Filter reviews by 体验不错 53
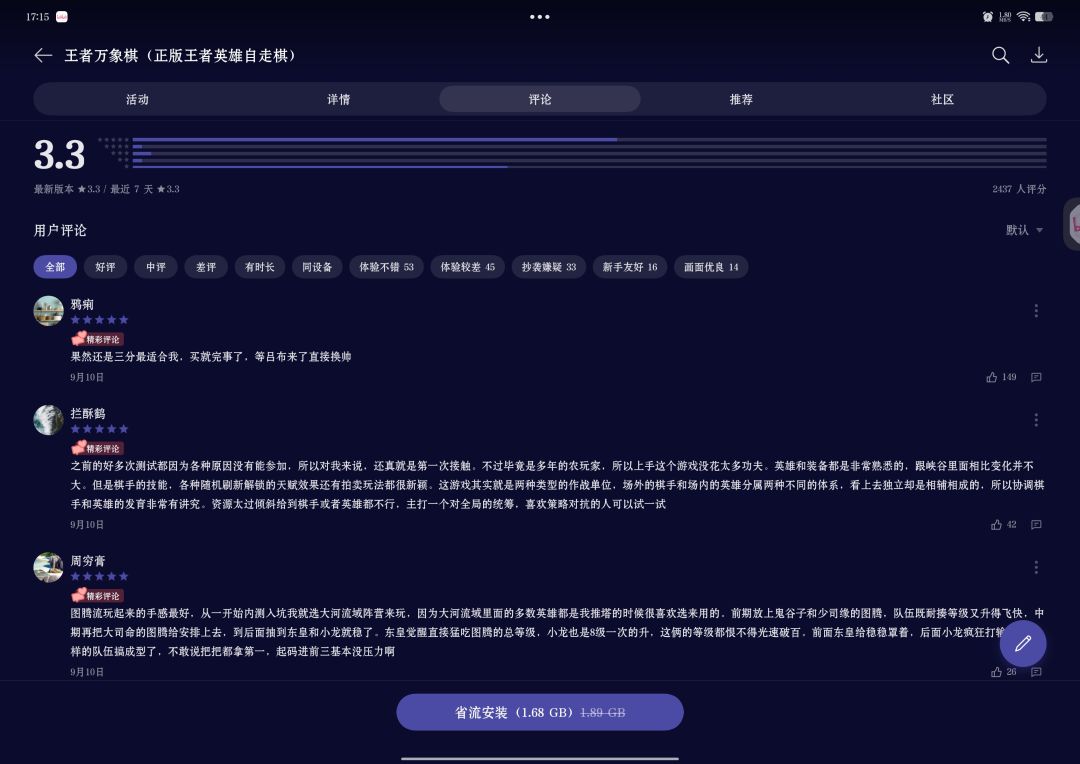Viewport: 1080px width, 764px height. pyautogui.click(x=386, y=267)
